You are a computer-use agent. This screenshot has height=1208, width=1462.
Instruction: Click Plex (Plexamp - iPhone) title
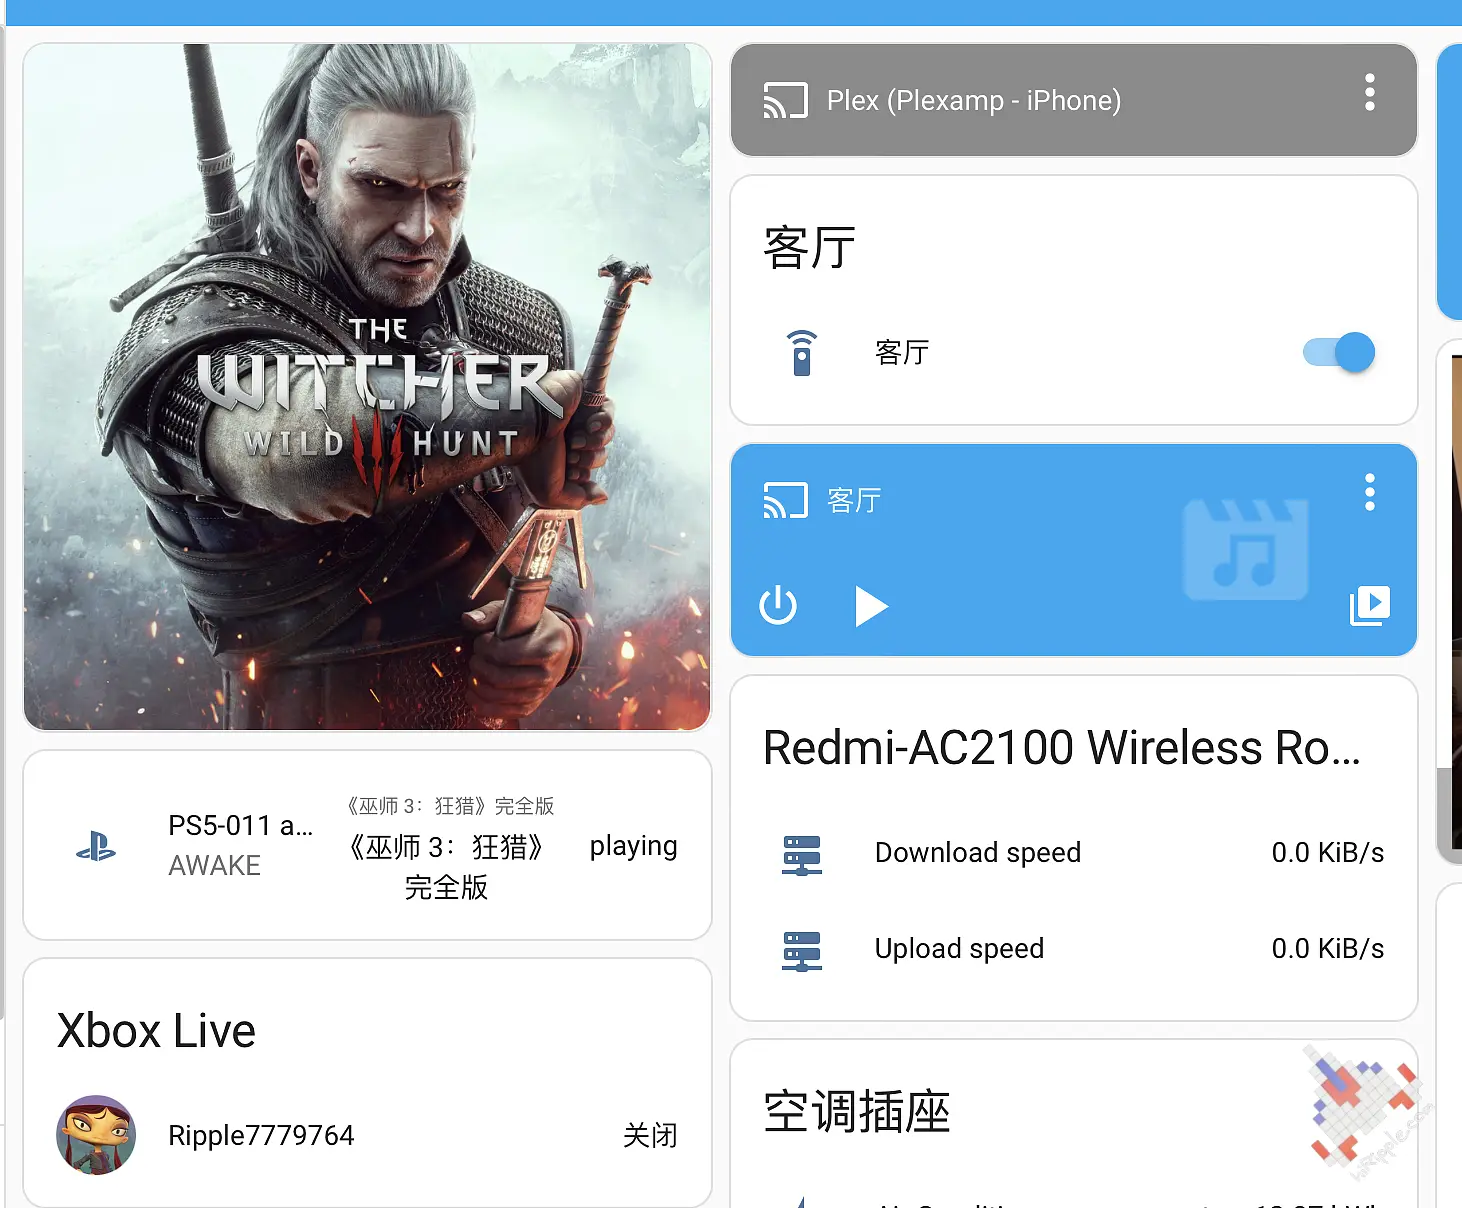pos(973,100)
